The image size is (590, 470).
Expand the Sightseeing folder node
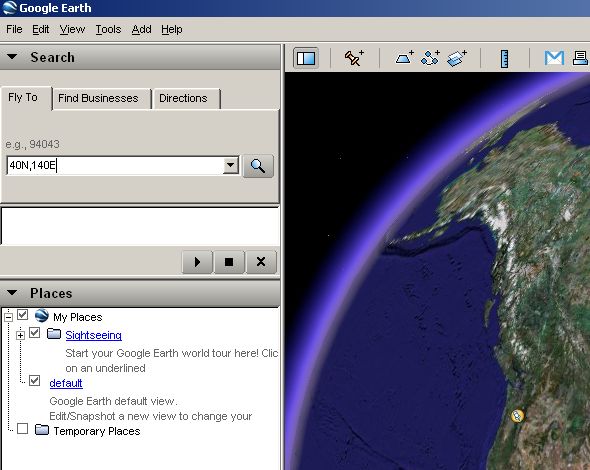[20, 335]
